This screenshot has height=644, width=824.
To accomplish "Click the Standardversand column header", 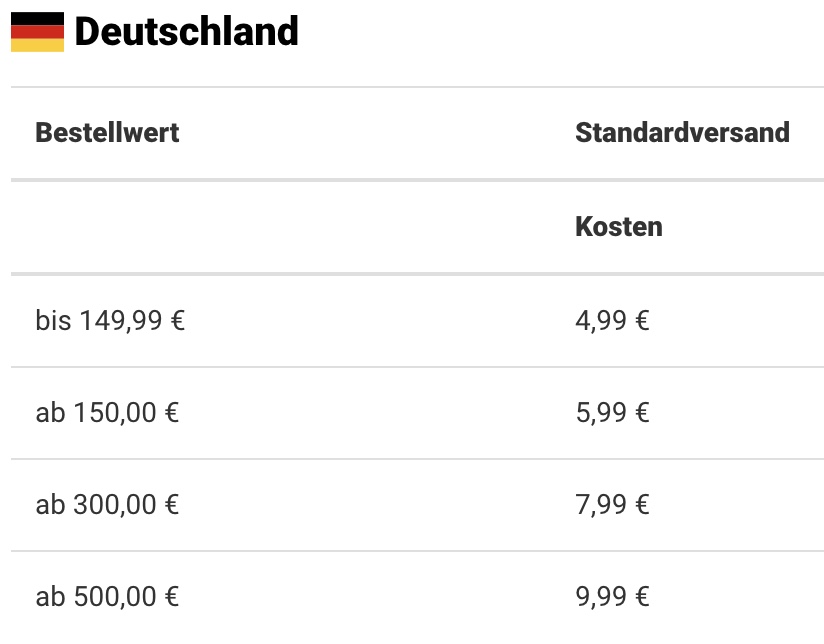I will [x=682, y=132].
